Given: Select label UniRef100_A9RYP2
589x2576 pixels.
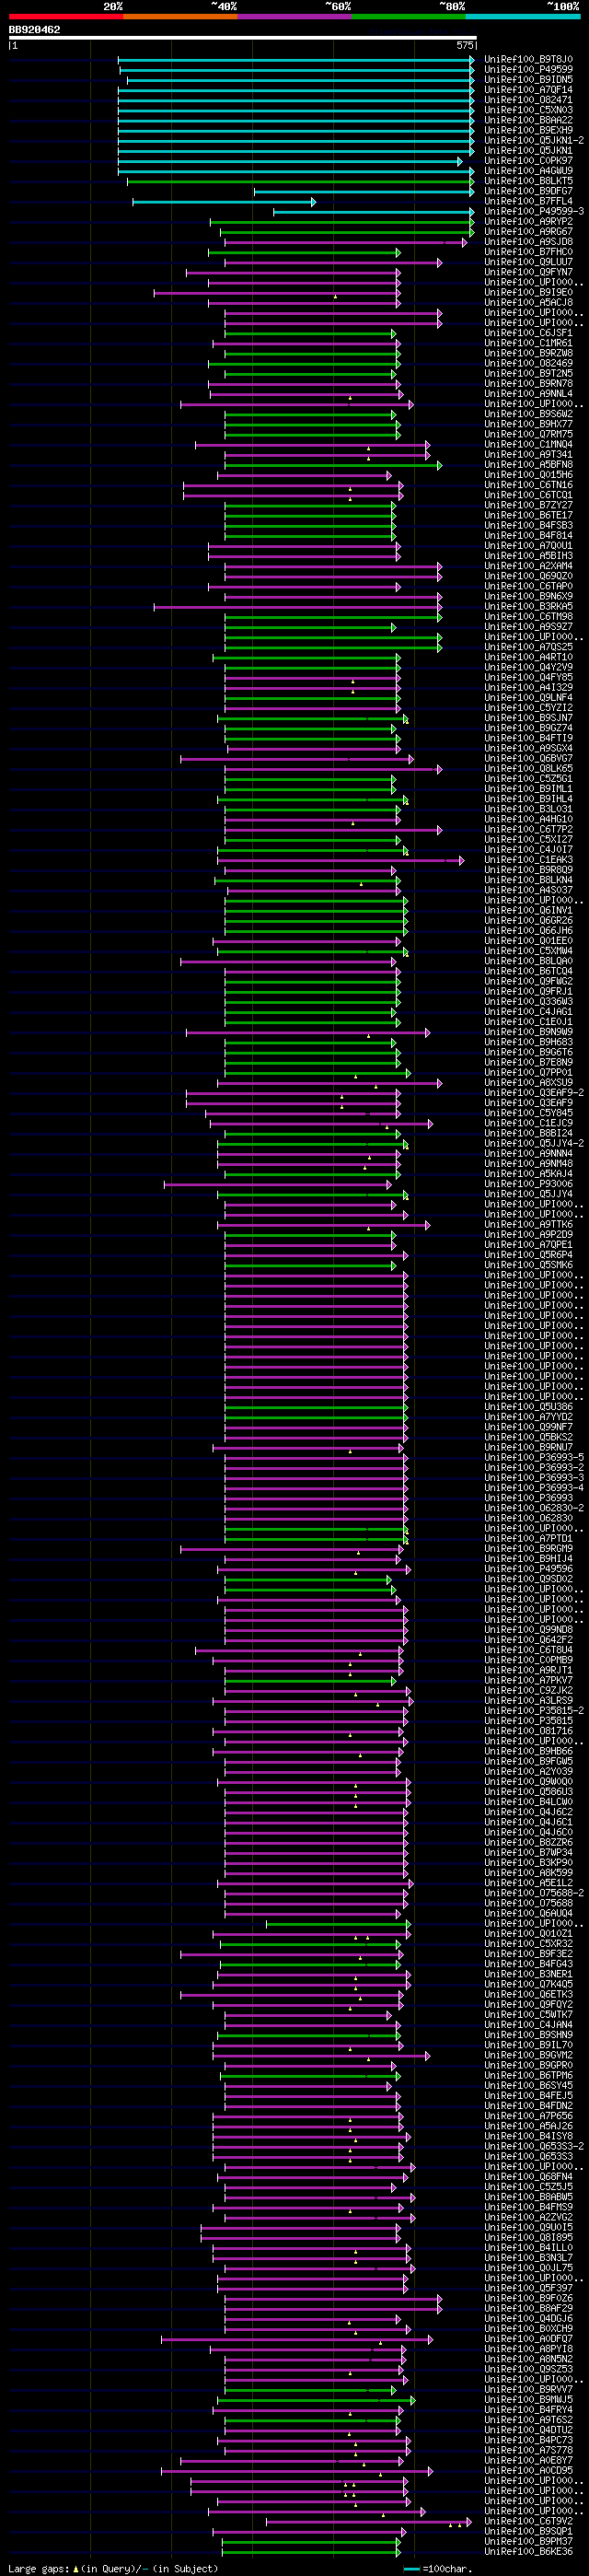Looking at the screenshot, I should pyautogui.click(x=529, y=221).
